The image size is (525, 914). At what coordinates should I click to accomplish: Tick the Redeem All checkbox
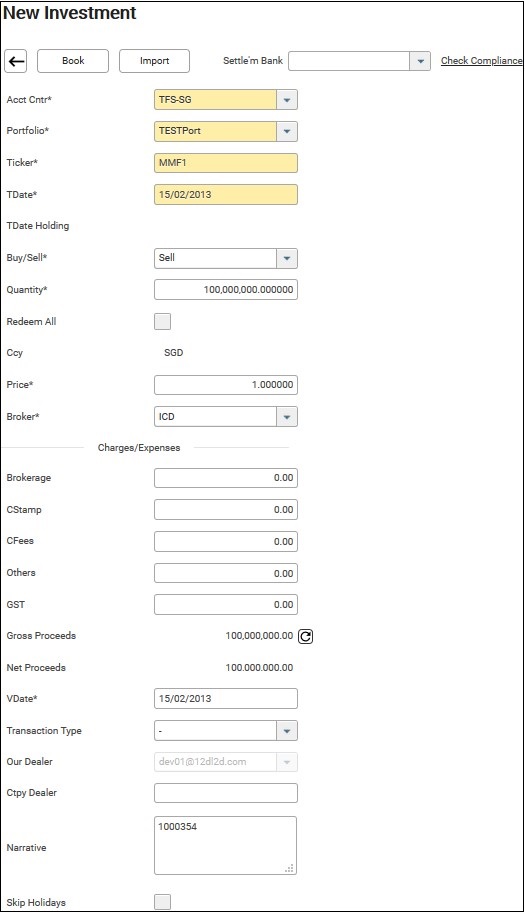(163, 321)
